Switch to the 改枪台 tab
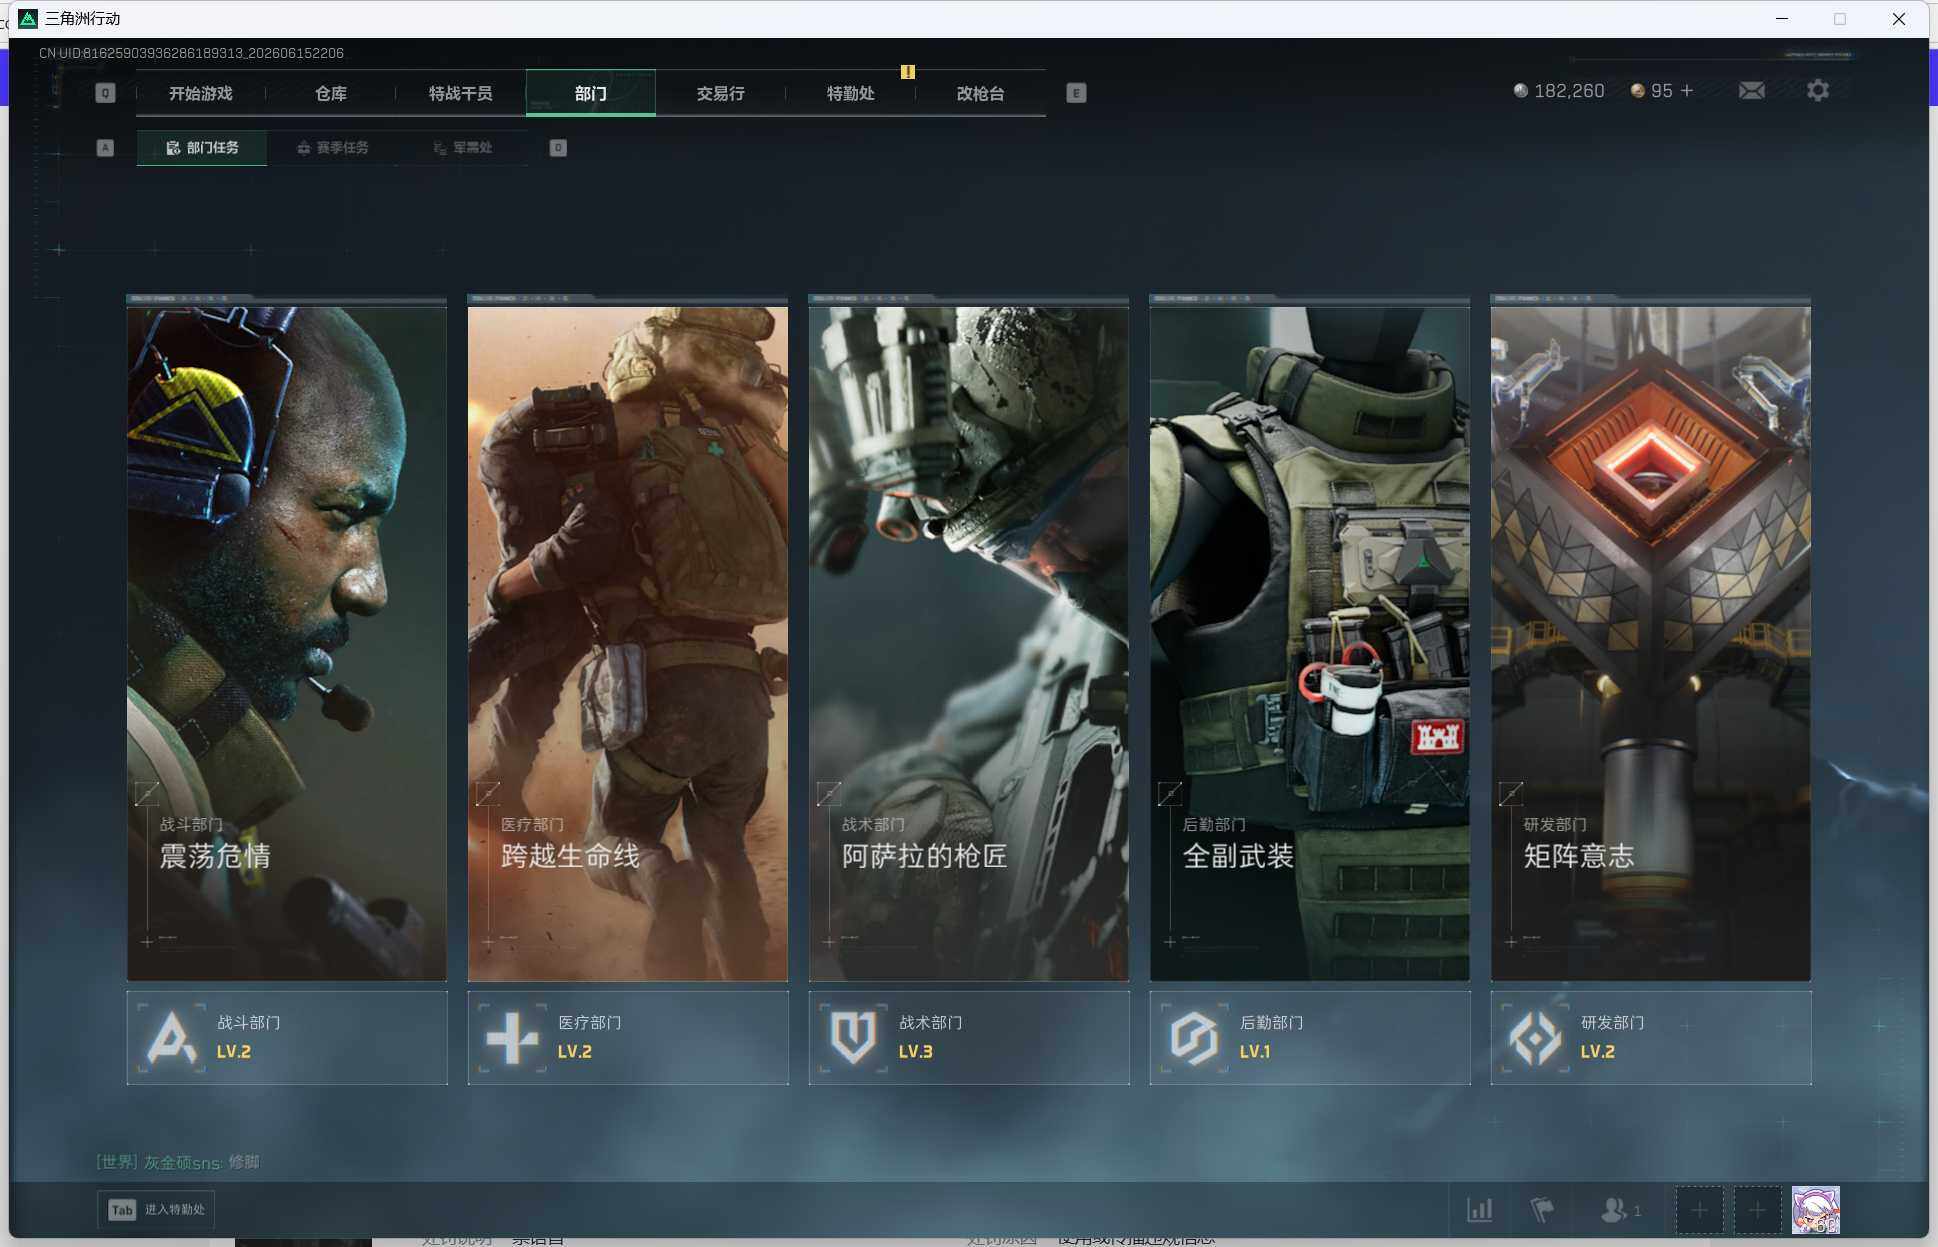 tap(980, 93)
